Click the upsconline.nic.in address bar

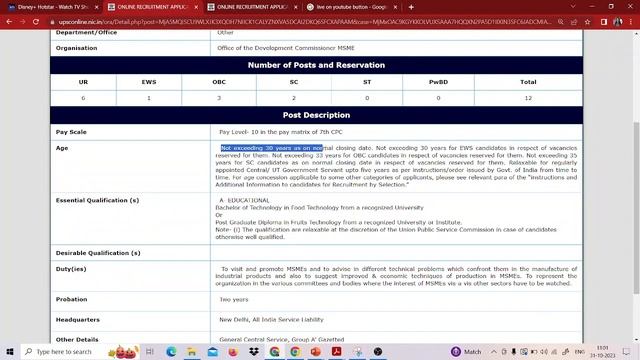pos(304,22)
